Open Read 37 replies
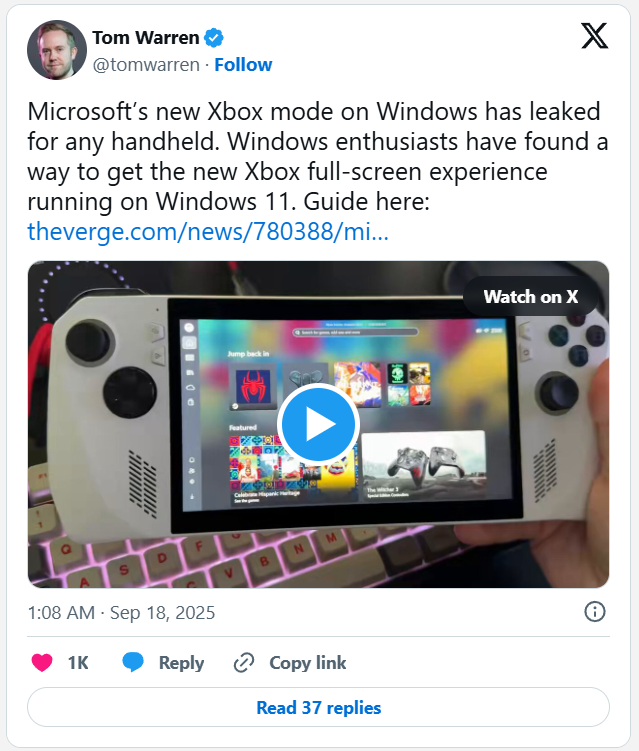639x751 pixels. (319, 707)
